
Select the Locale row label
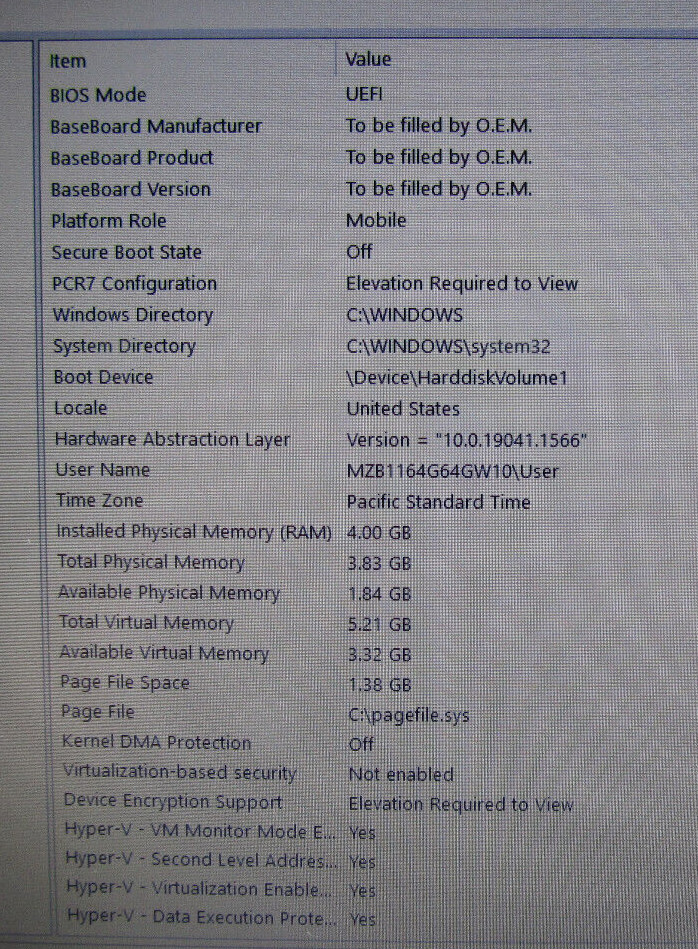81,408
